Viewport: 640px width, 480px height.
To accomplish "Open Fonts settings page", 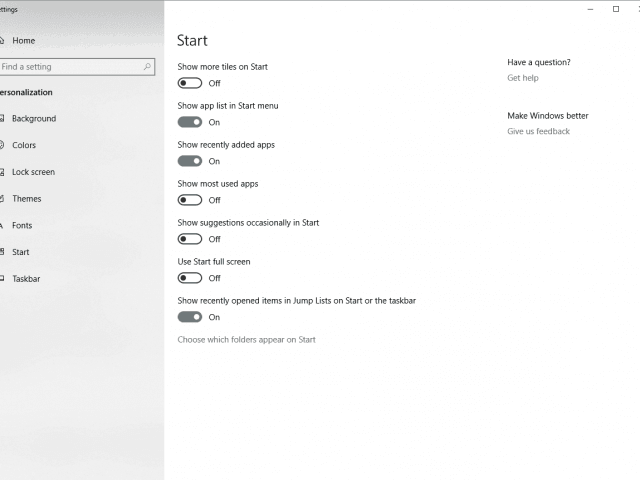I will tap(22, 226).
